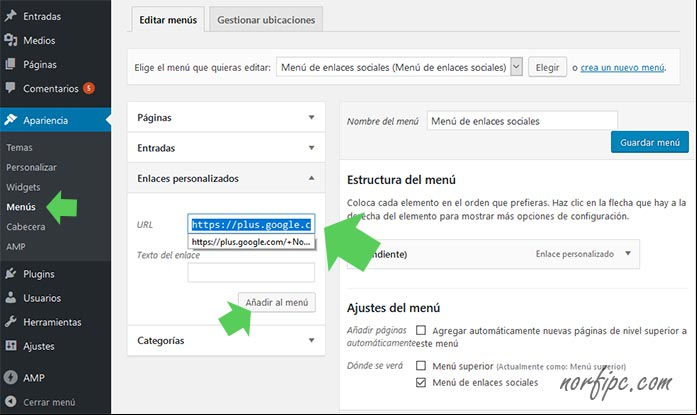The image size is (697, 415).
Task: Click the Texto del enlace input field
Action: coord(251,272)
